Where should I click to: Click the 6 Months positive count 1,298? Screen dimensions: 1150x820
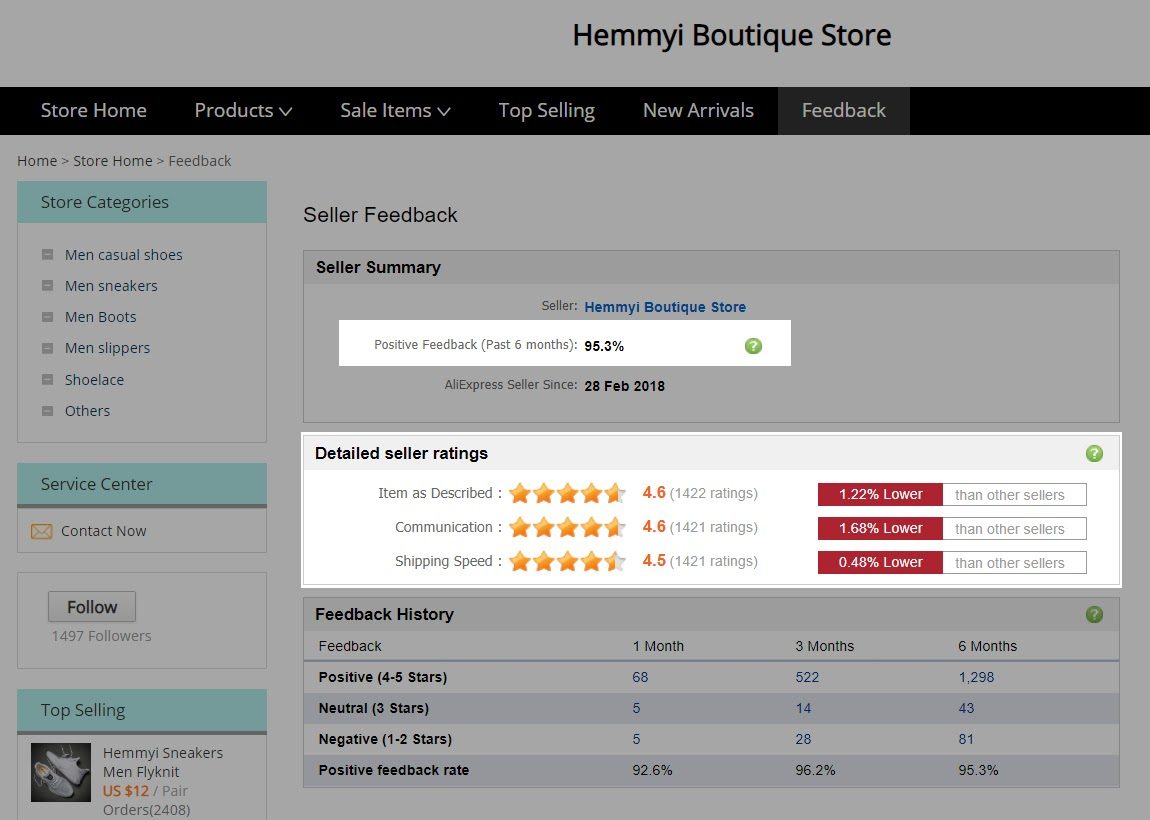click(976, 677)
